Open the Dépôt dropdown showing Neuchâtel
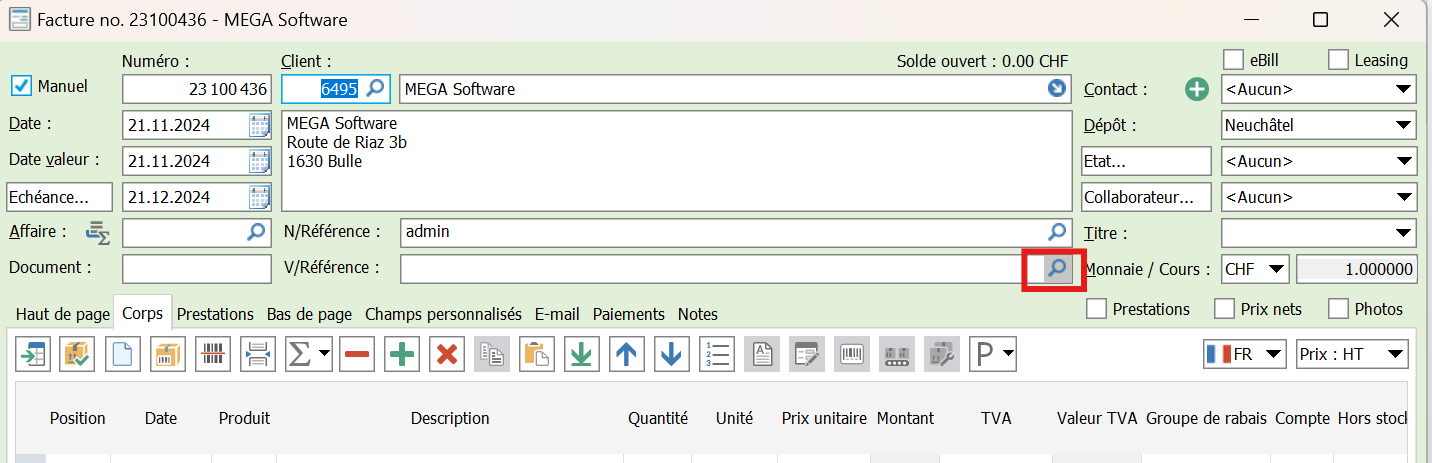Image resolution: width=1432 pixels, height=463 pixels. 1319,126
